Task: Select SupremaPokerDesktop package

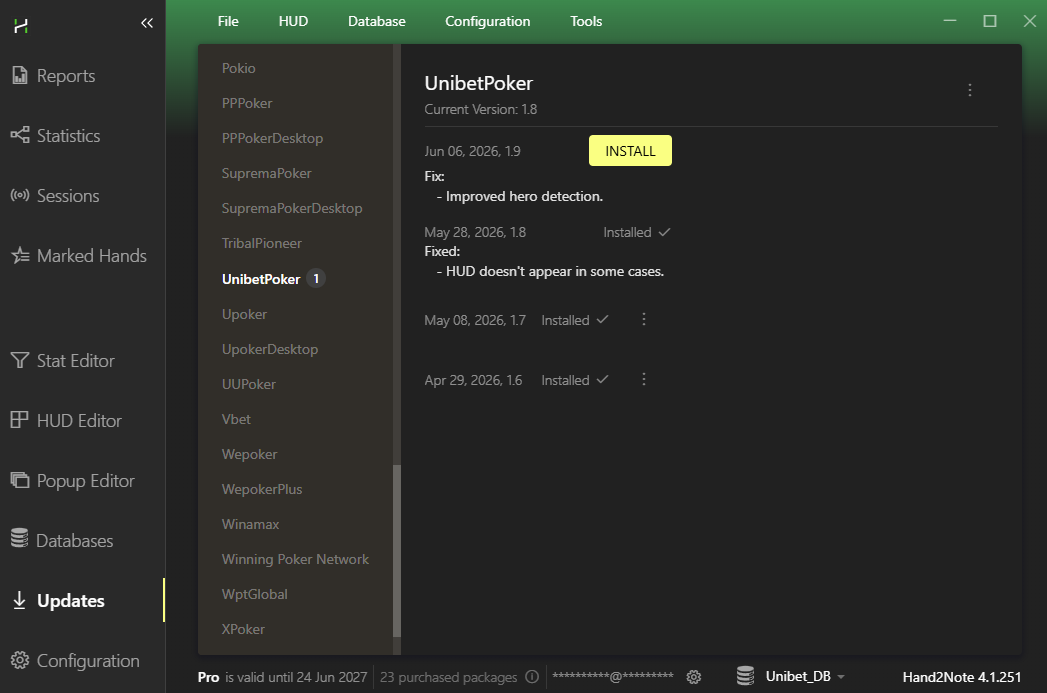Action: (292, 208)
